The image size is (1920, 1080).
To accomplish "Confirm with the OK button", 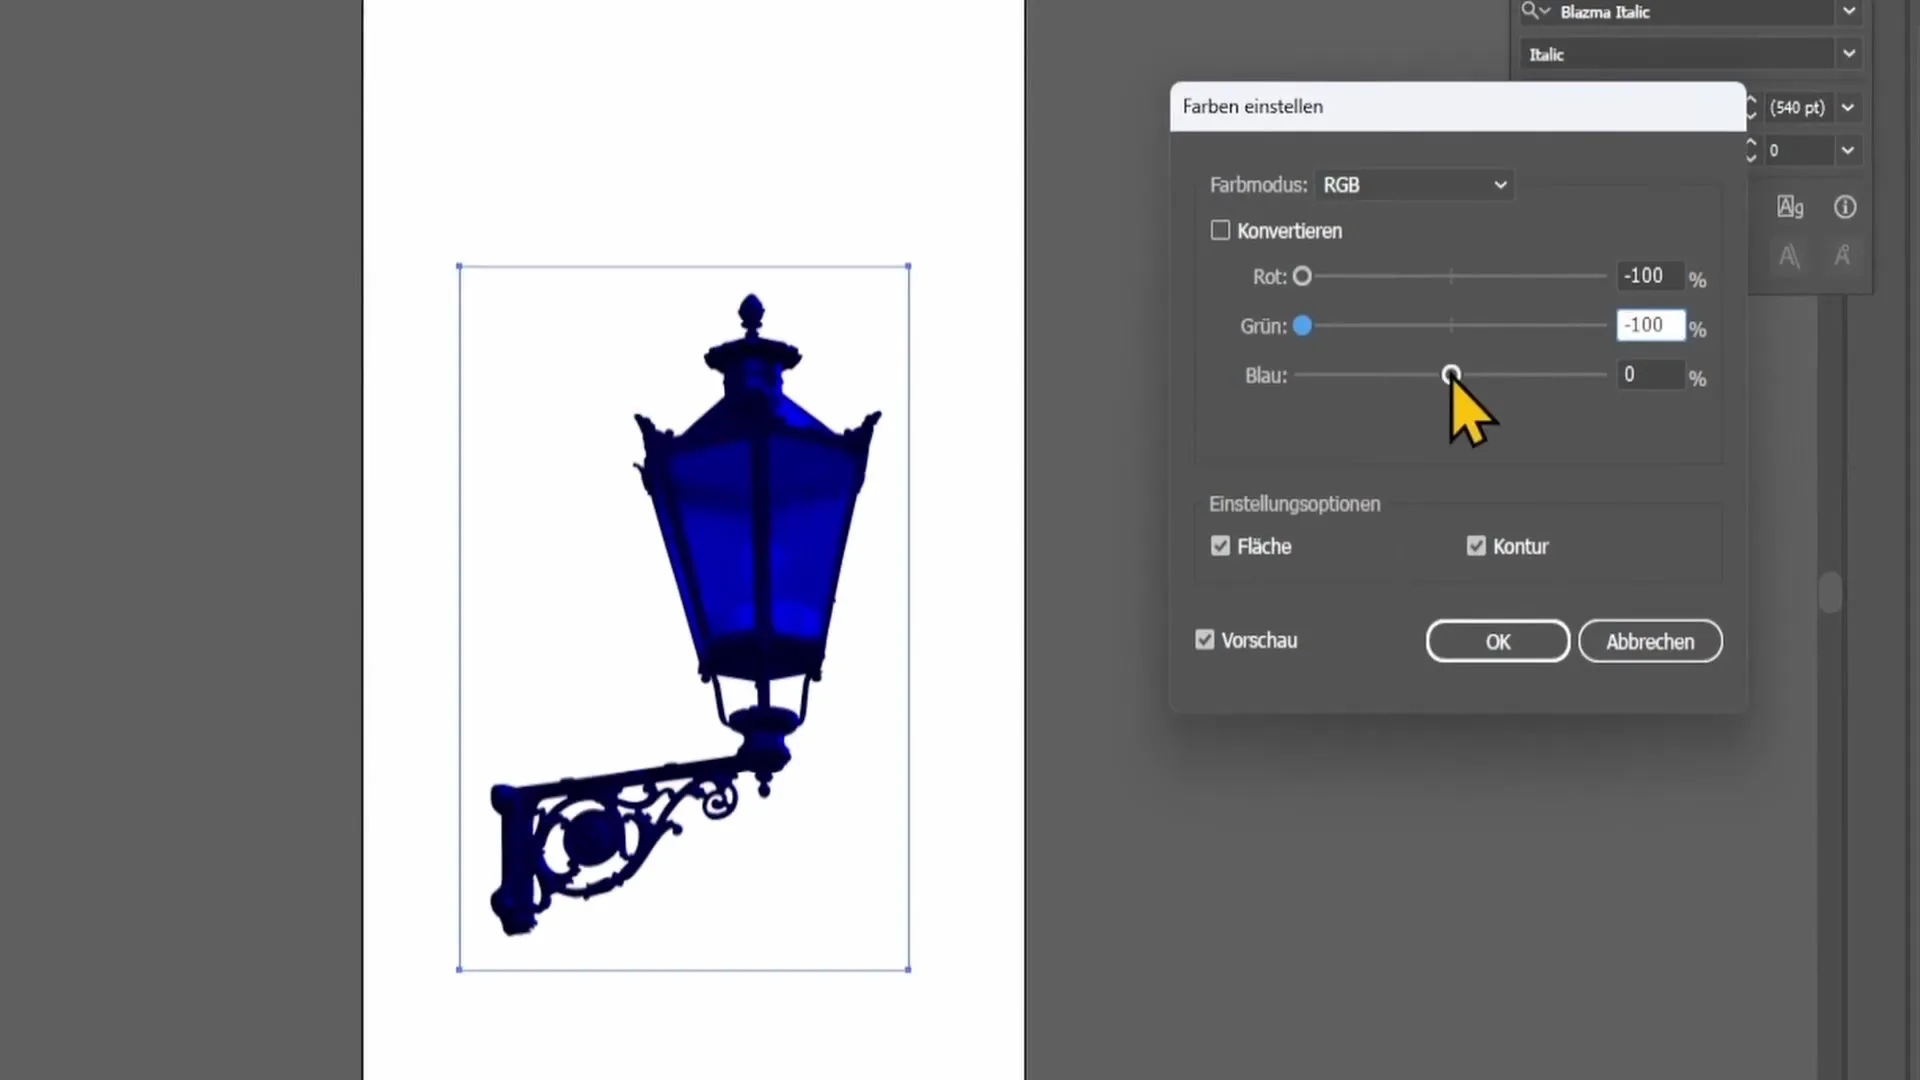I will pos(1497,642).
